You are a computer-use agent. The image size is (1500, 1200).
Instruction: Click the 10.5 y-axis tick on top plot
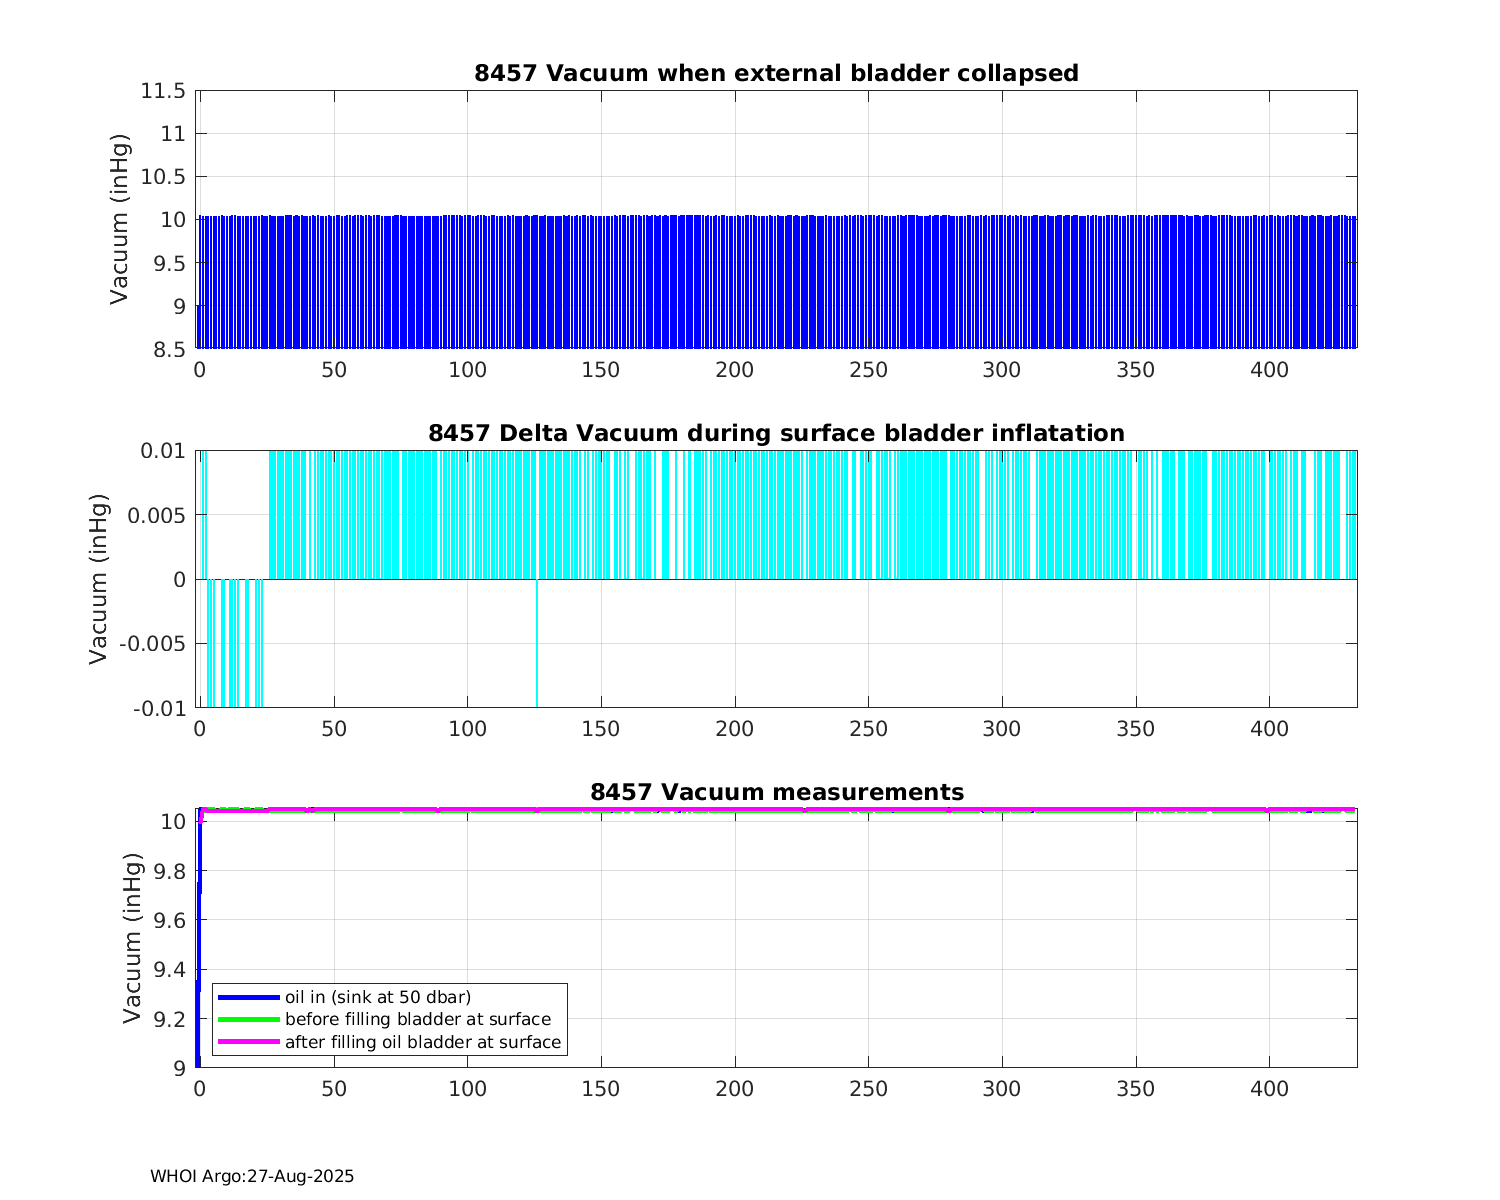(x=162, y=177)
